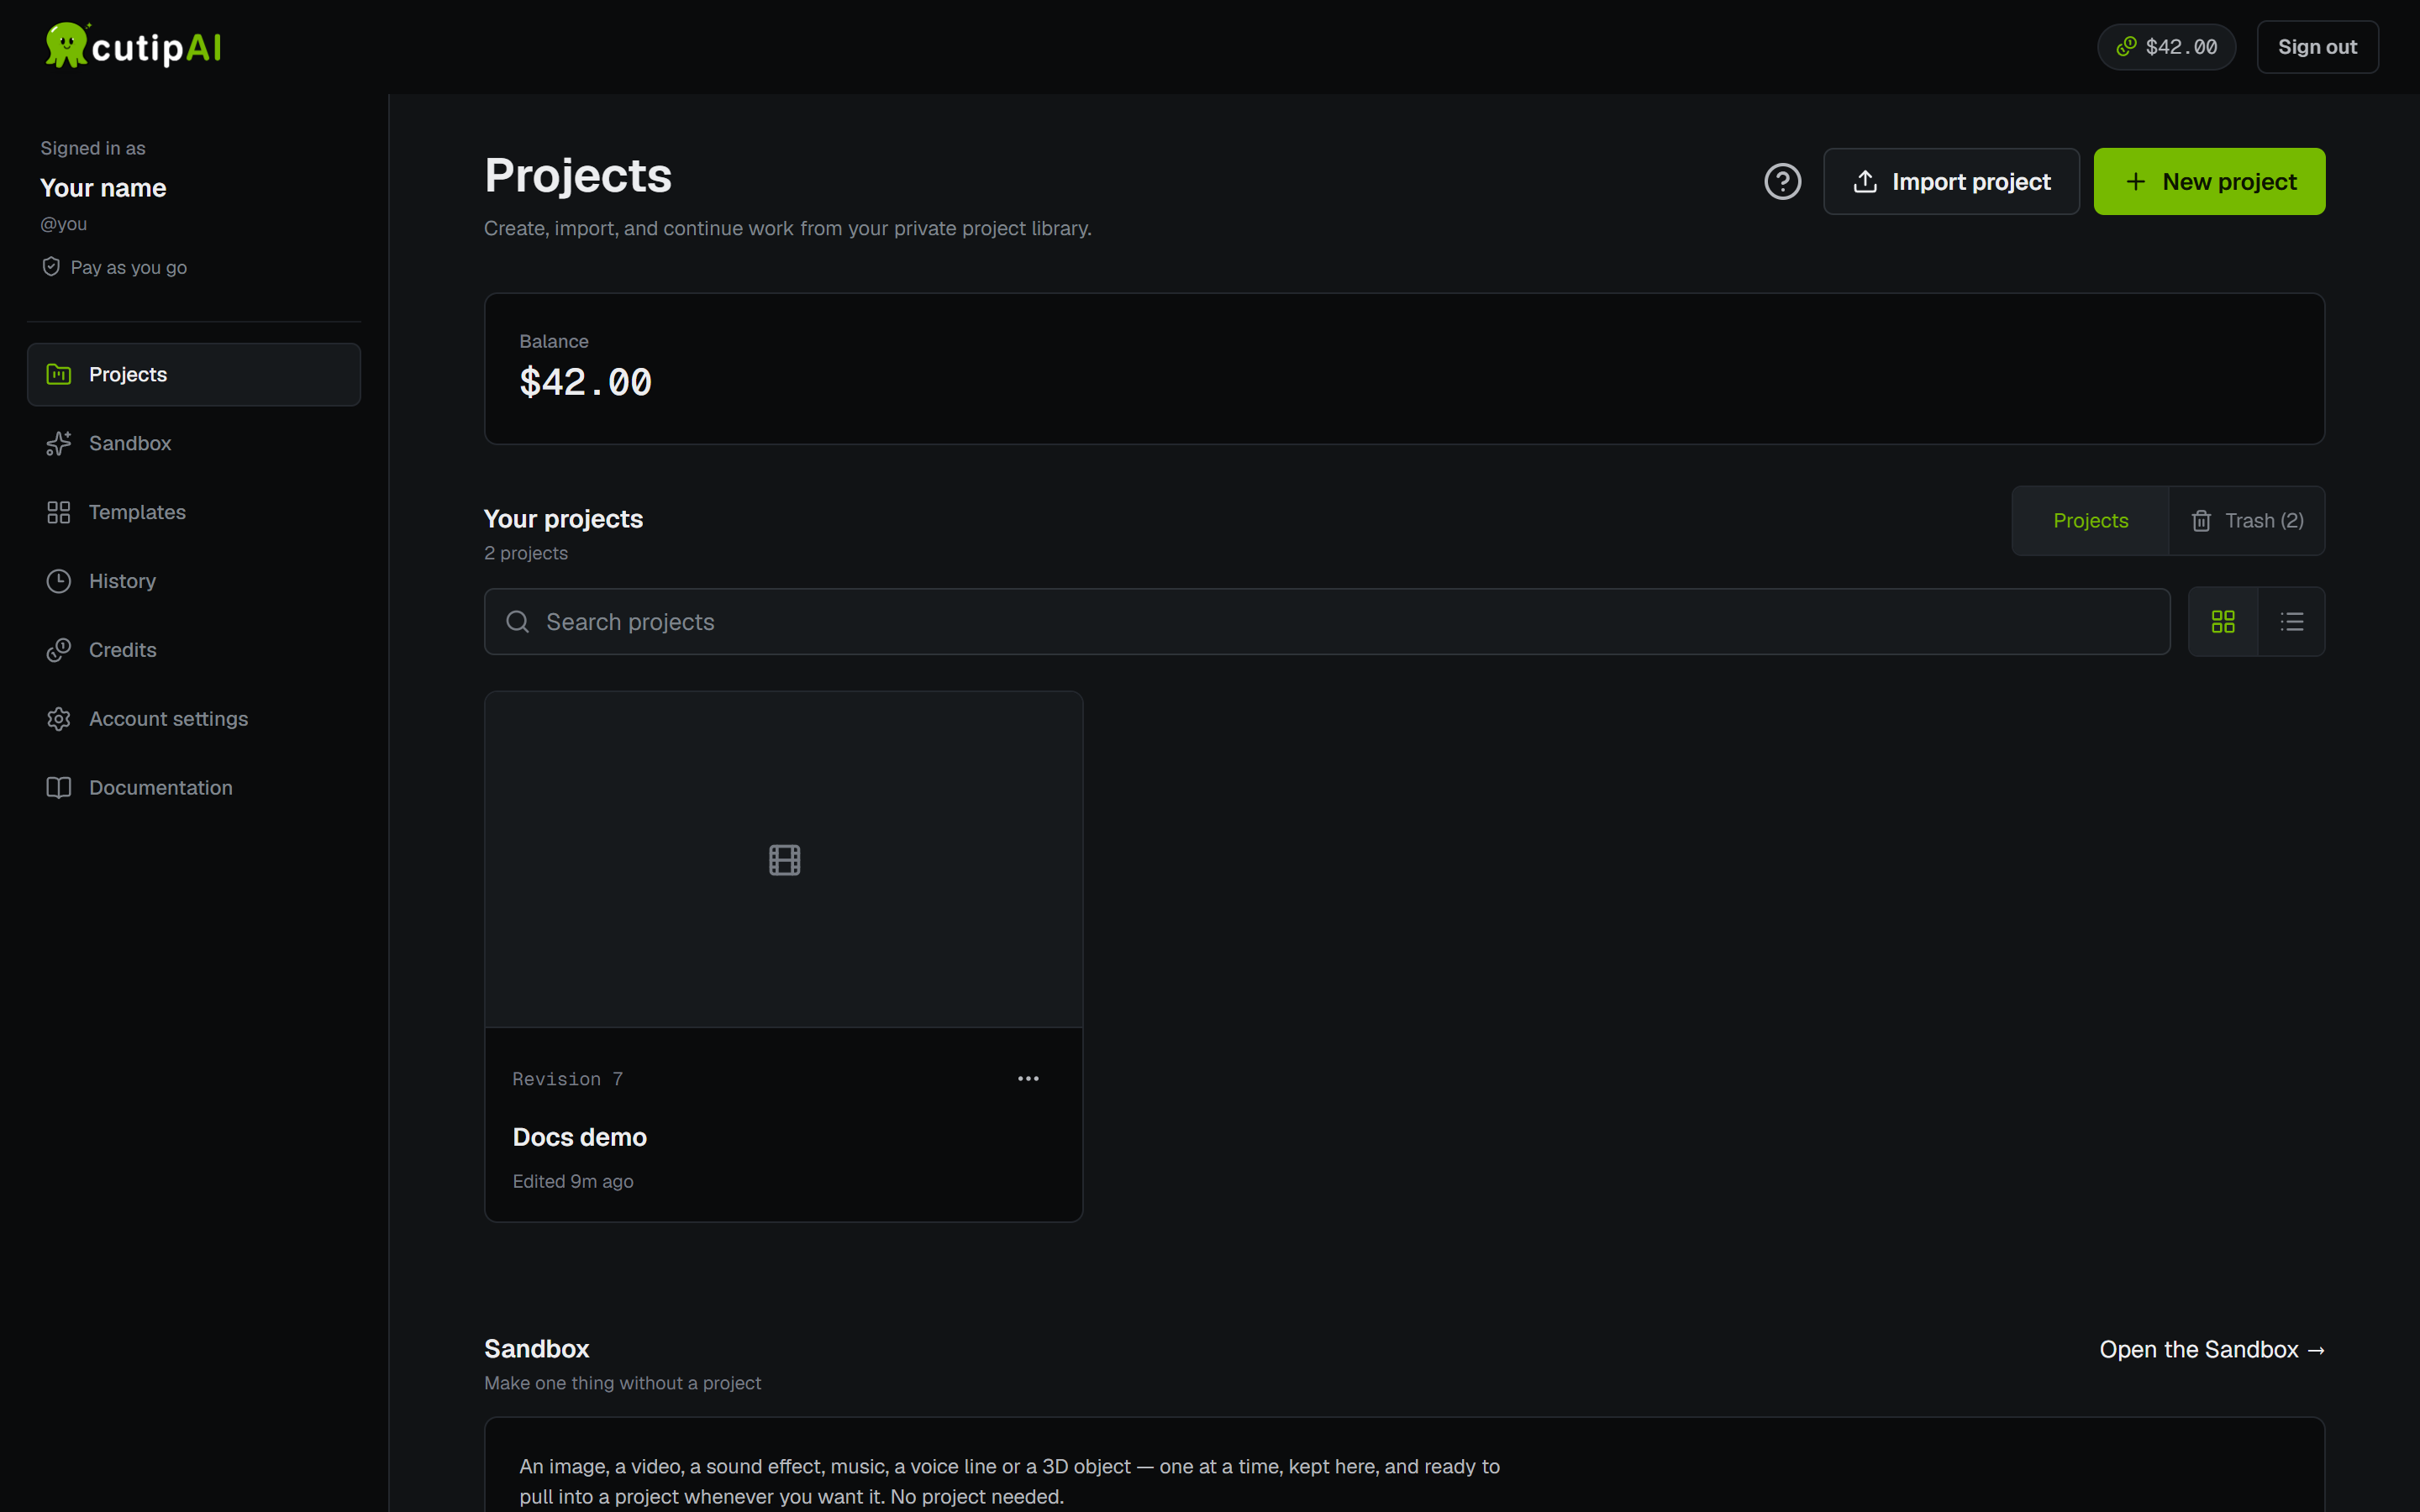This screenshot has width=2420, height=1512.
Task: Click the help question mark icon
Action: pyautogui.click(x=1782, y=181)
